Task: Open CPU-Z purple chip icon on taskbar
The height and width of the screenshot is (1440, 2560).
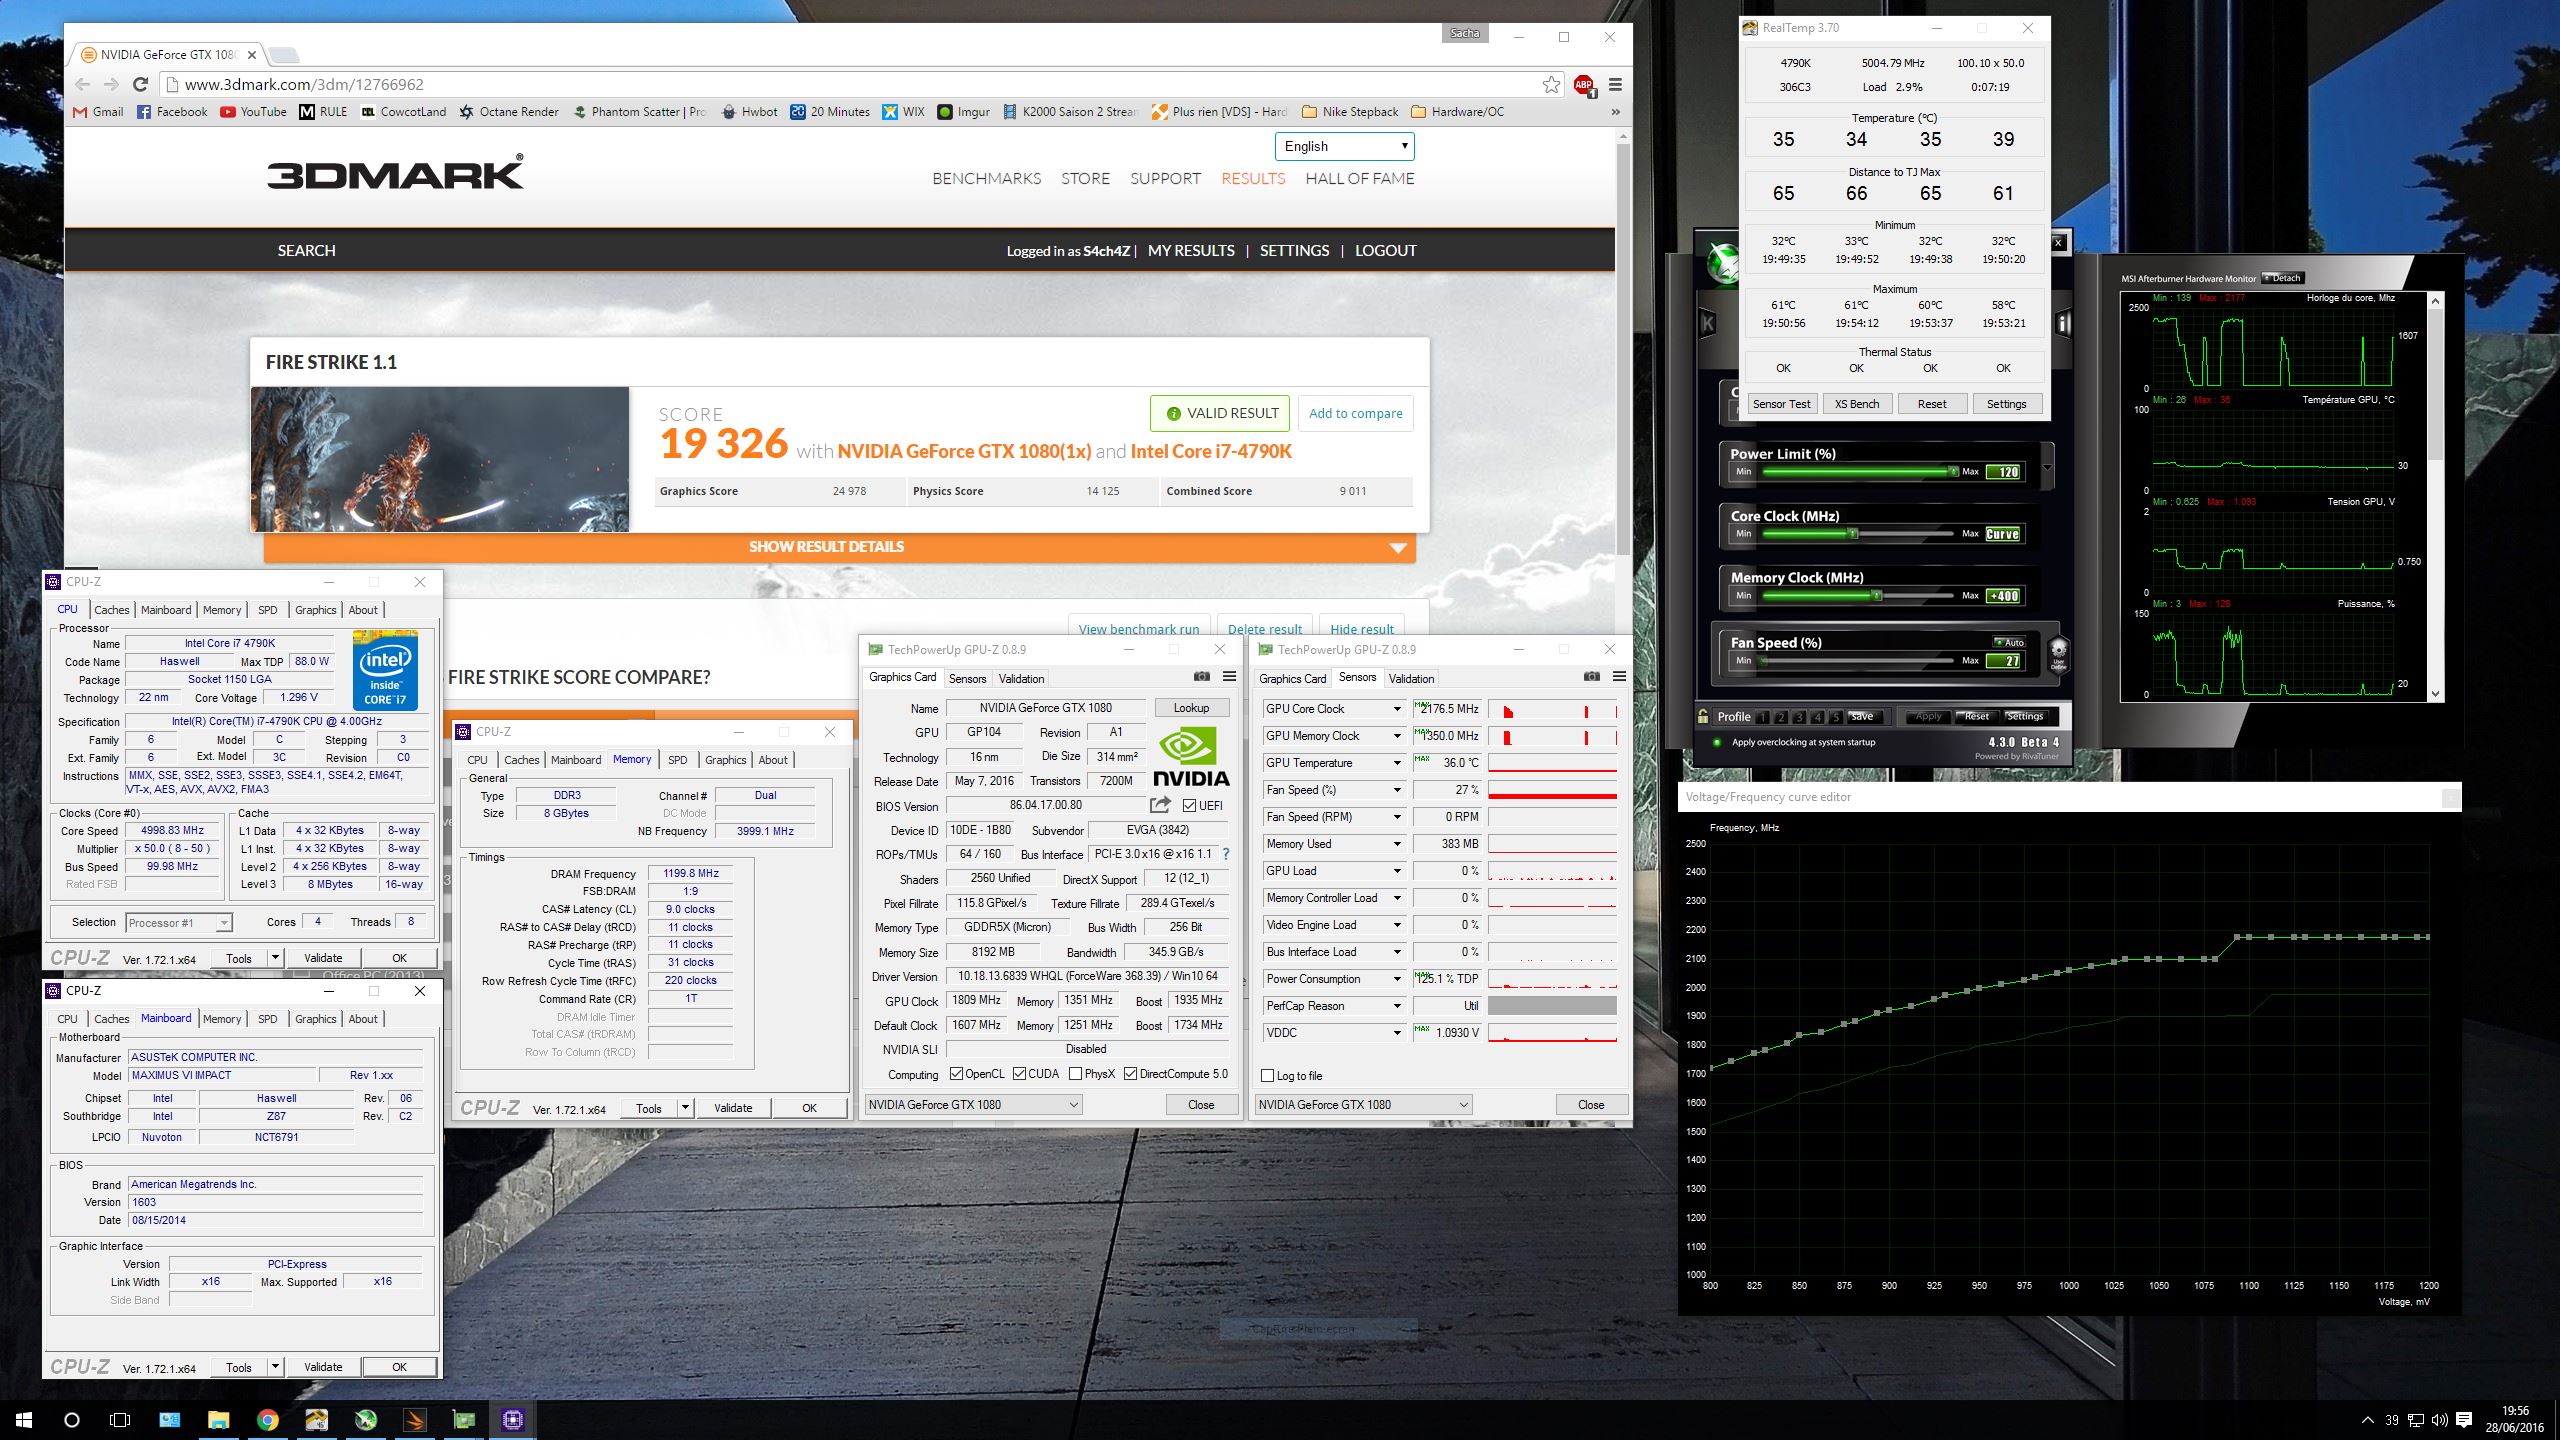Action: click(513, 1419)
